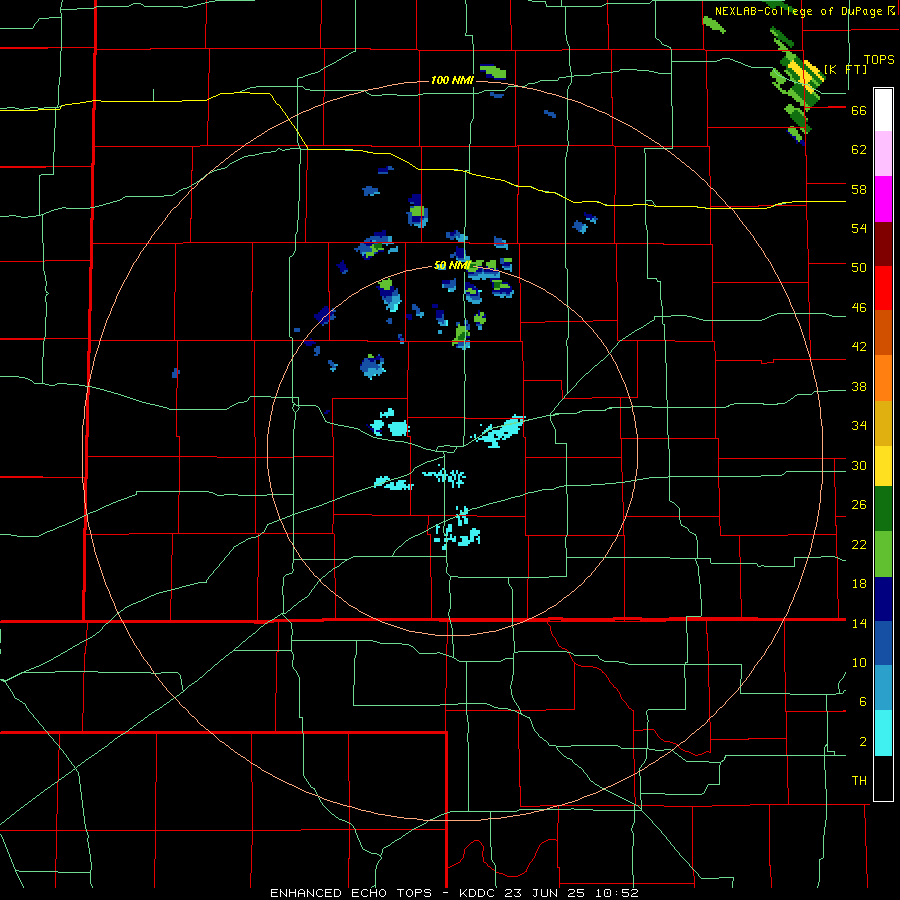Click the legend value 30

tap(859, 465)
